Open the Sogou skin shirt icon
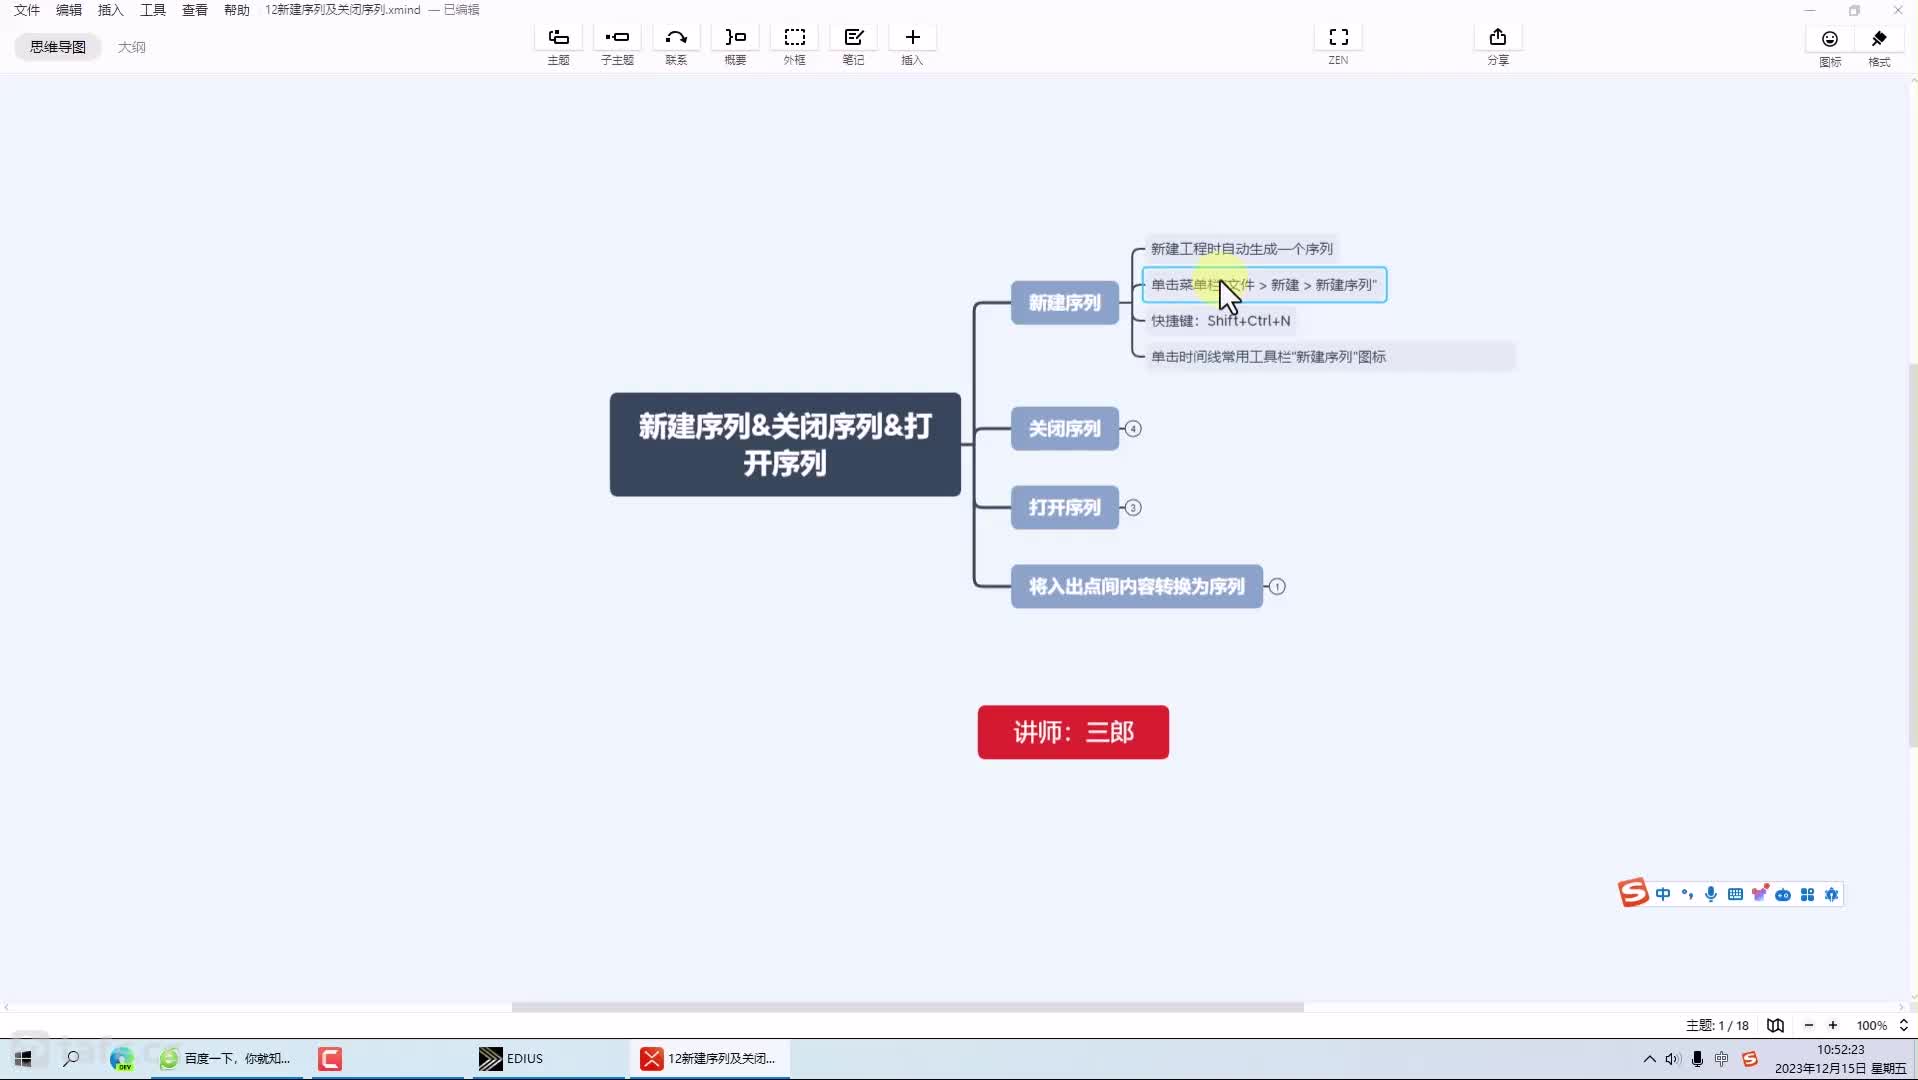 [x=1759, y=893]
